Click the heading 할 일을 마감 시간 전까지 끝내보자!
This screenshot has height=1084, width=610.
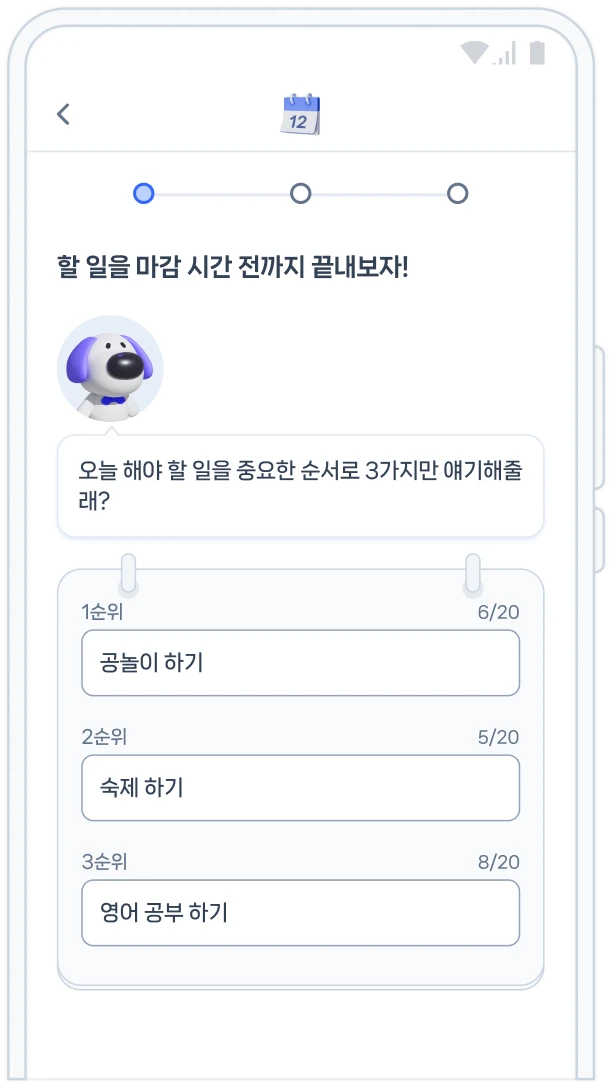pos(233,267)
